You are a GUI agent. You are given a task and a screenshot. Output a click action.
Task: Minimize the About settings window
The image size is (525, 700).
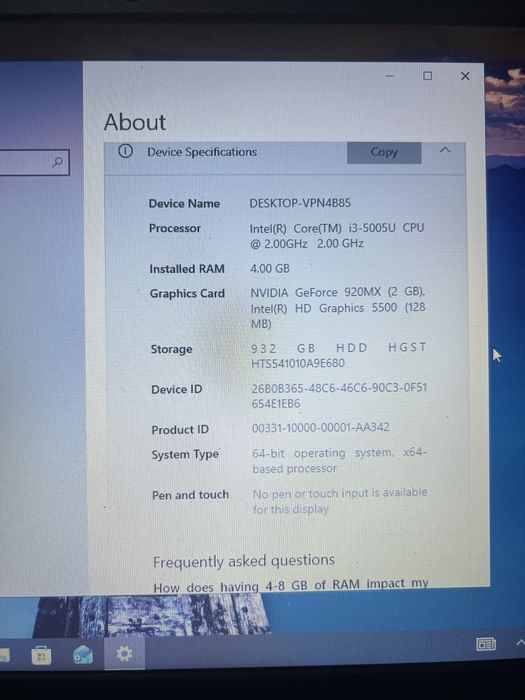(x=390, y=76)
